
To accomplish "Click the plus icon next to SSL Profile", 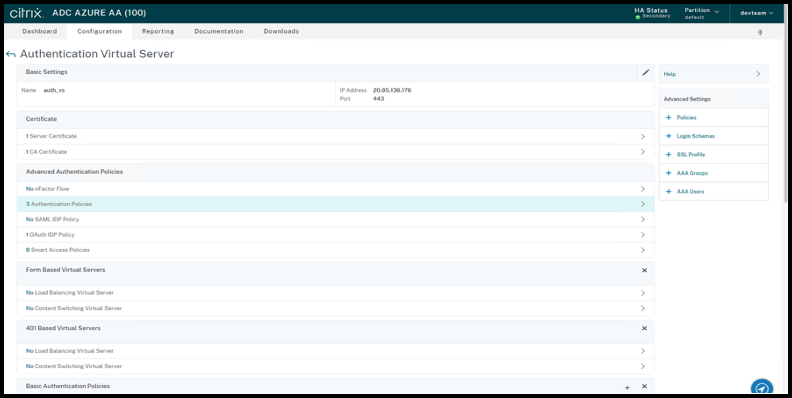I will 669,155.
